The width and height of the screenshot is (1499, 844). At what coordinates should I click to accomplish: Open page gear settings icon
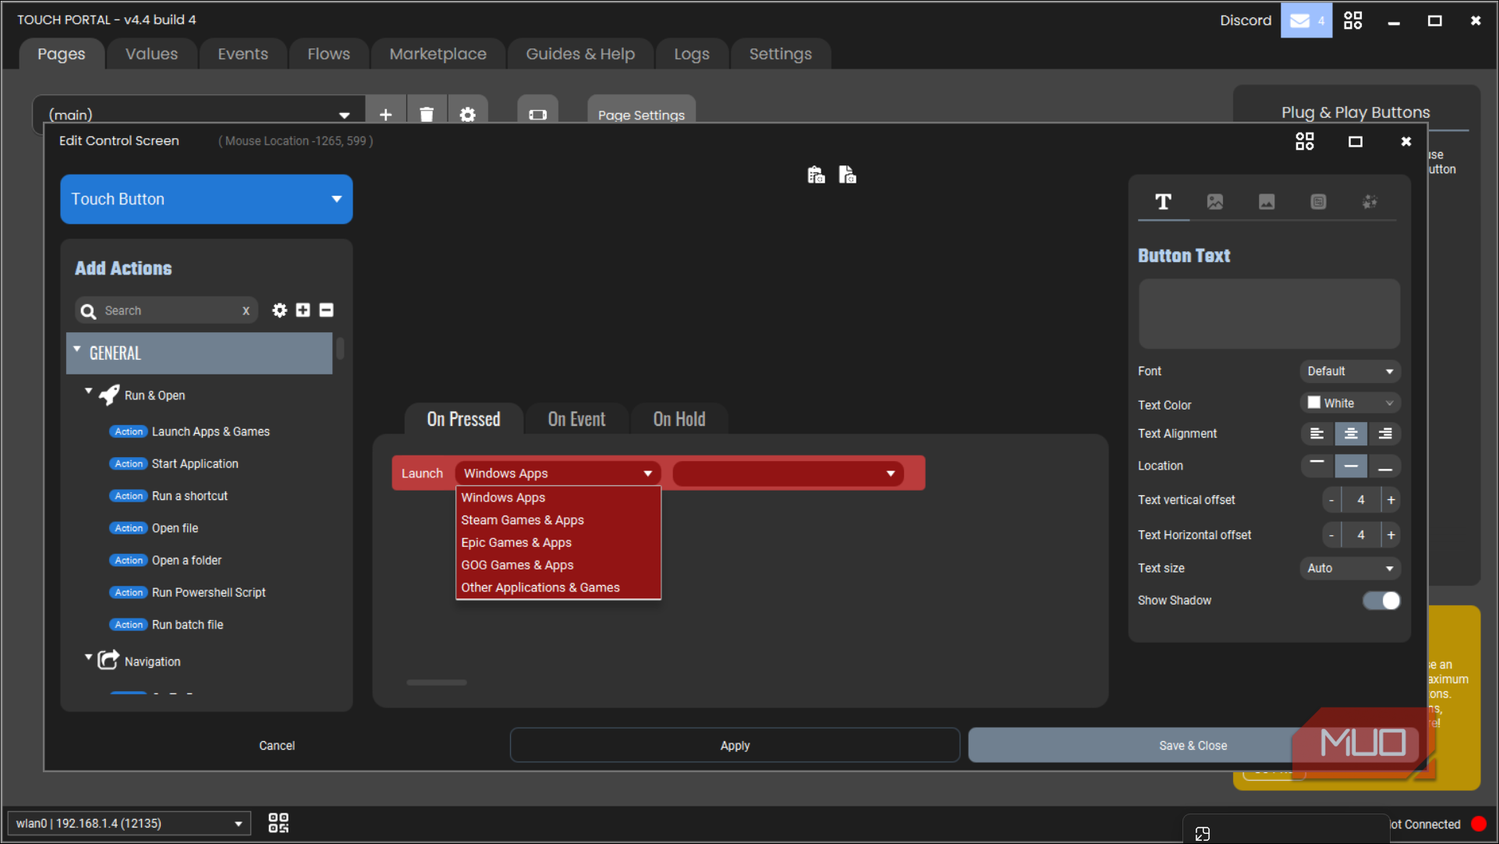467,114
